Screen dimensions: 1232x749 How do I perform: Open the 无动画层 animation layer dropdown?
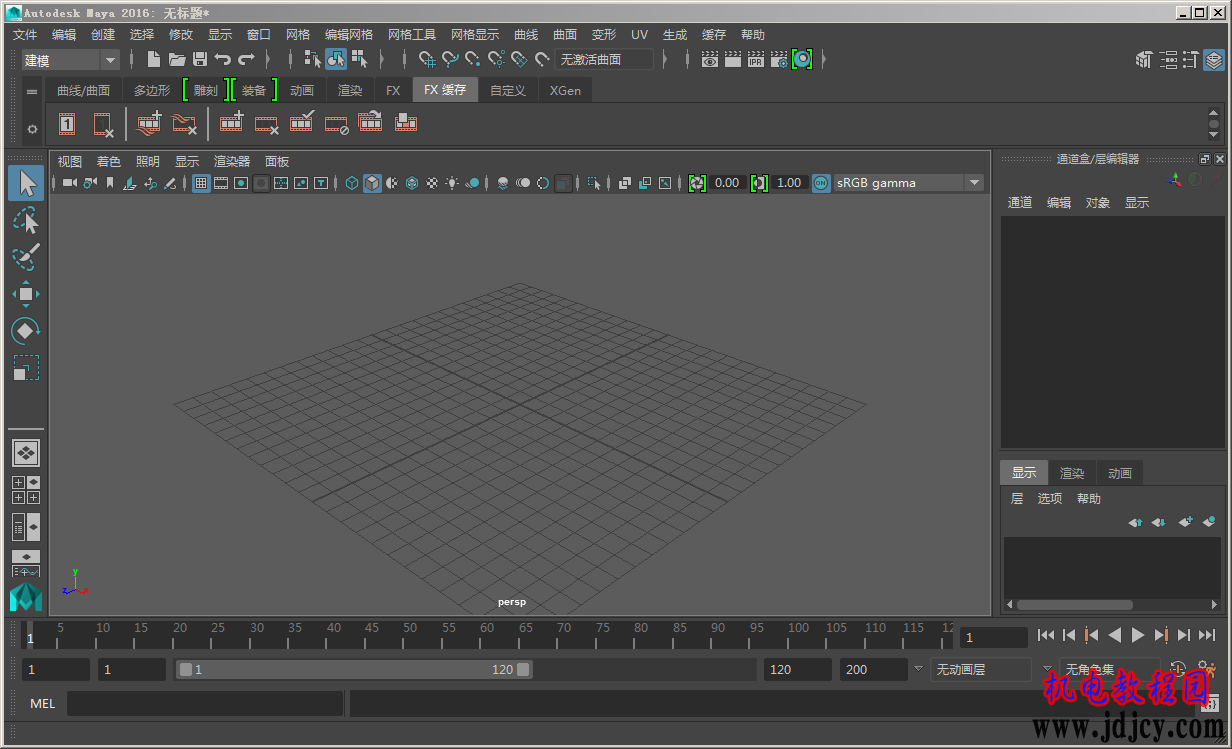(x=981, y=670)
